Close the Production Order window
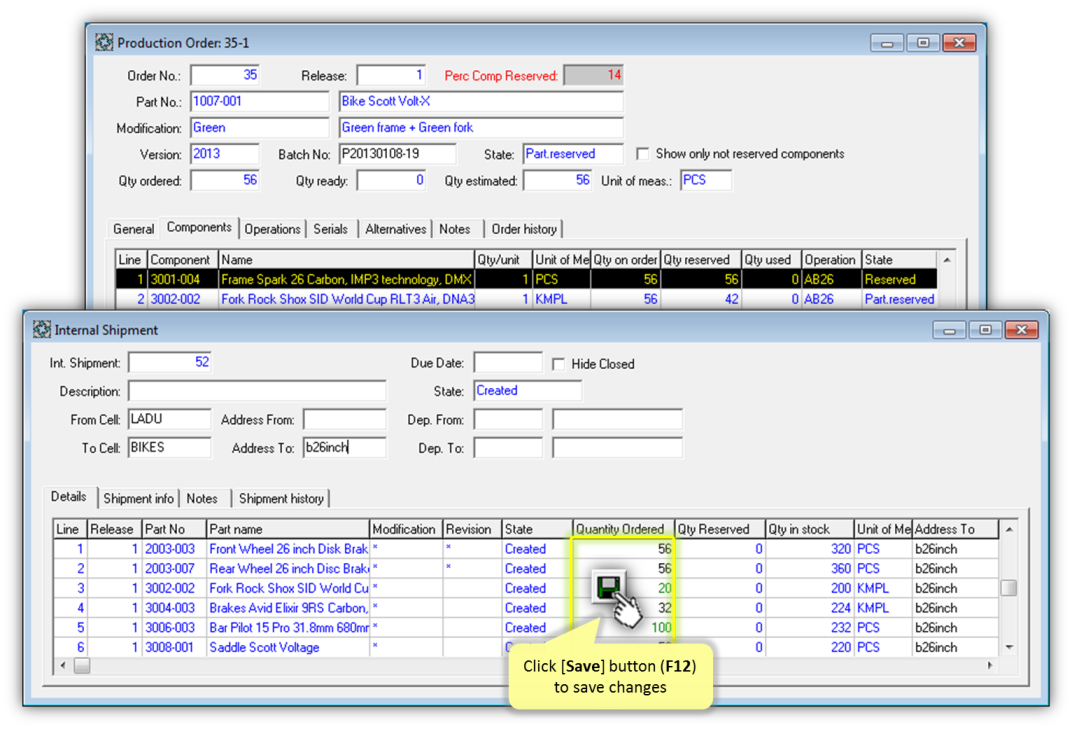 tap(959, 43)
